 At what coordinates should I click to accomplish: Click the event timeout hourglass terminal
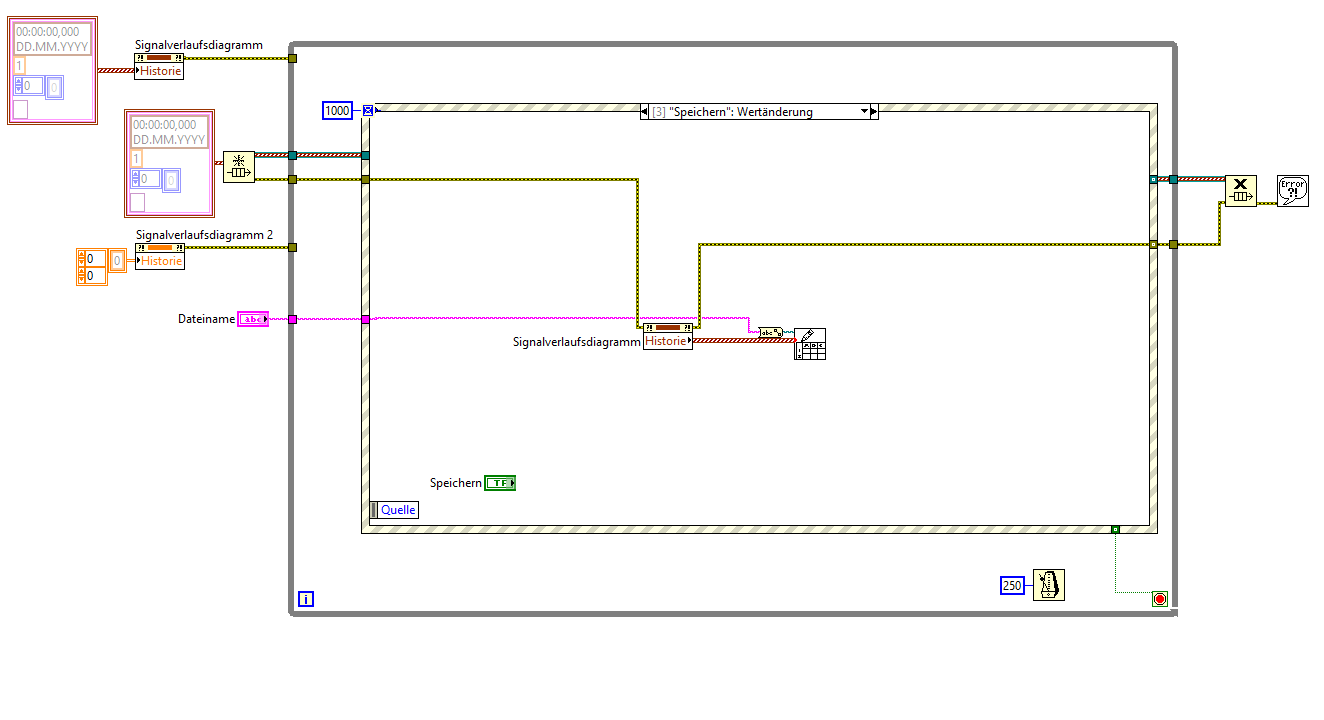(x=368, y=110)
